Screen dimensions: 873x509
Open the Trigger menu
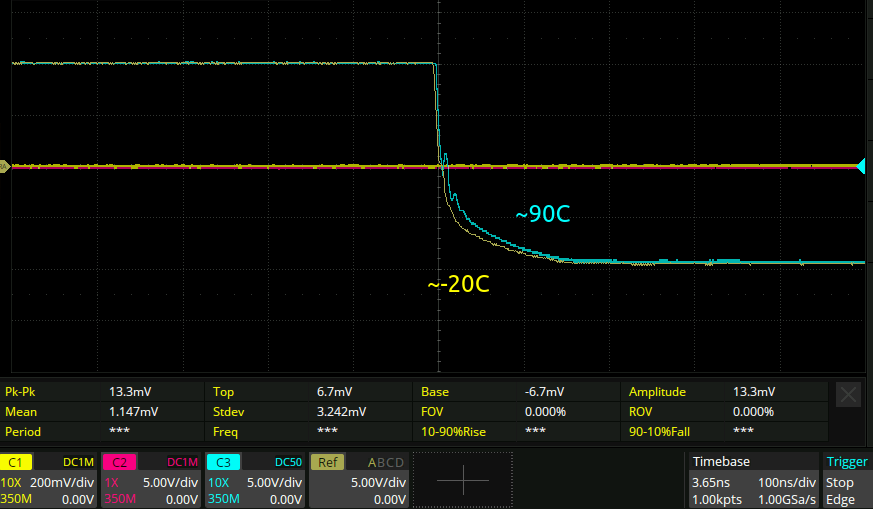point(846,462)
